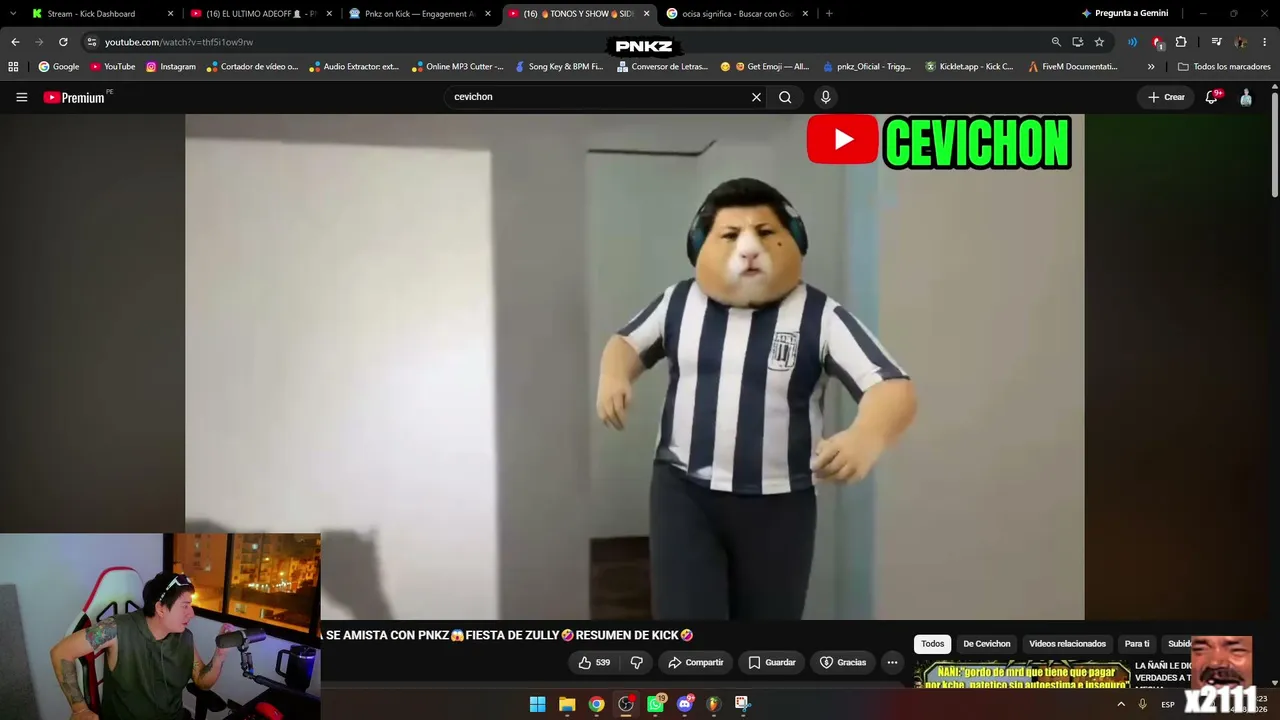Save the video with Guardar
This screenshot has width=1280, height=720.
point(772,662)
